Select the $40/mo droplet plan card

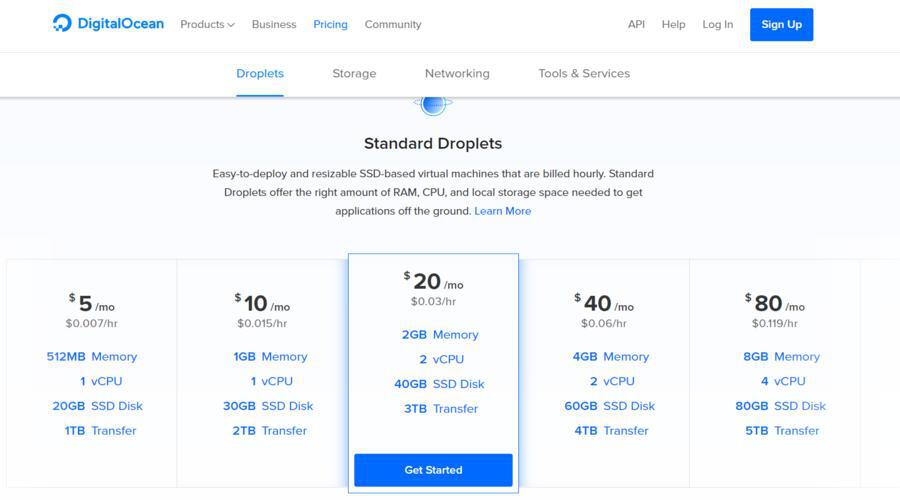coord(604,373)
